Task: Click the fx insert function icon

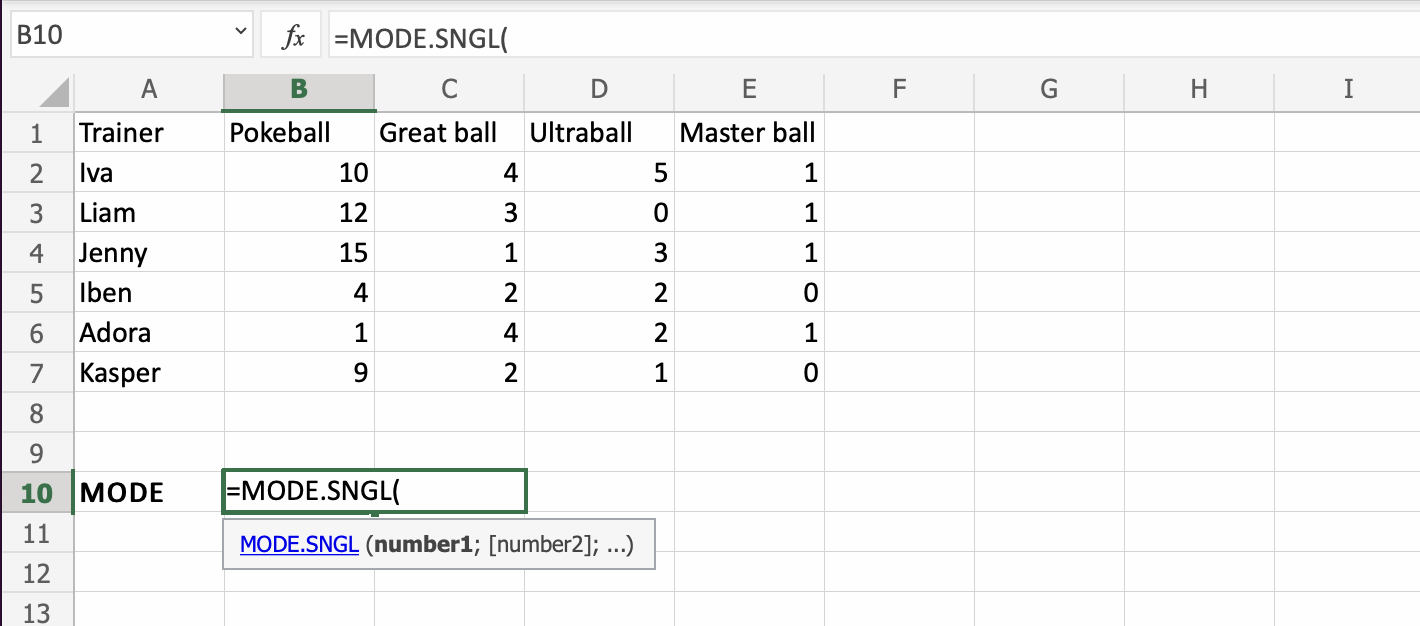Action: (x=293, y=38)
